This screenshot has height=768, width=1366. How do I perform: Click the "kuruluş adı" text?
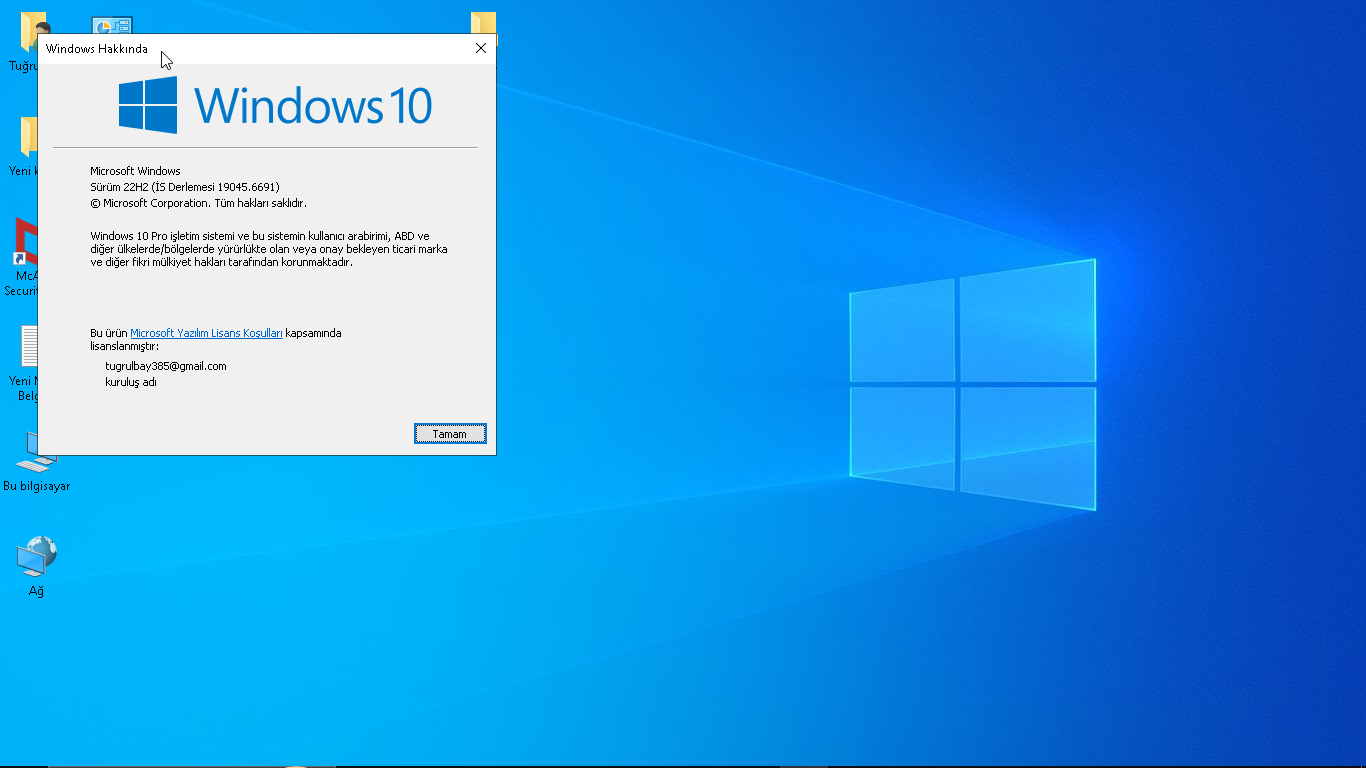[131, 382]
